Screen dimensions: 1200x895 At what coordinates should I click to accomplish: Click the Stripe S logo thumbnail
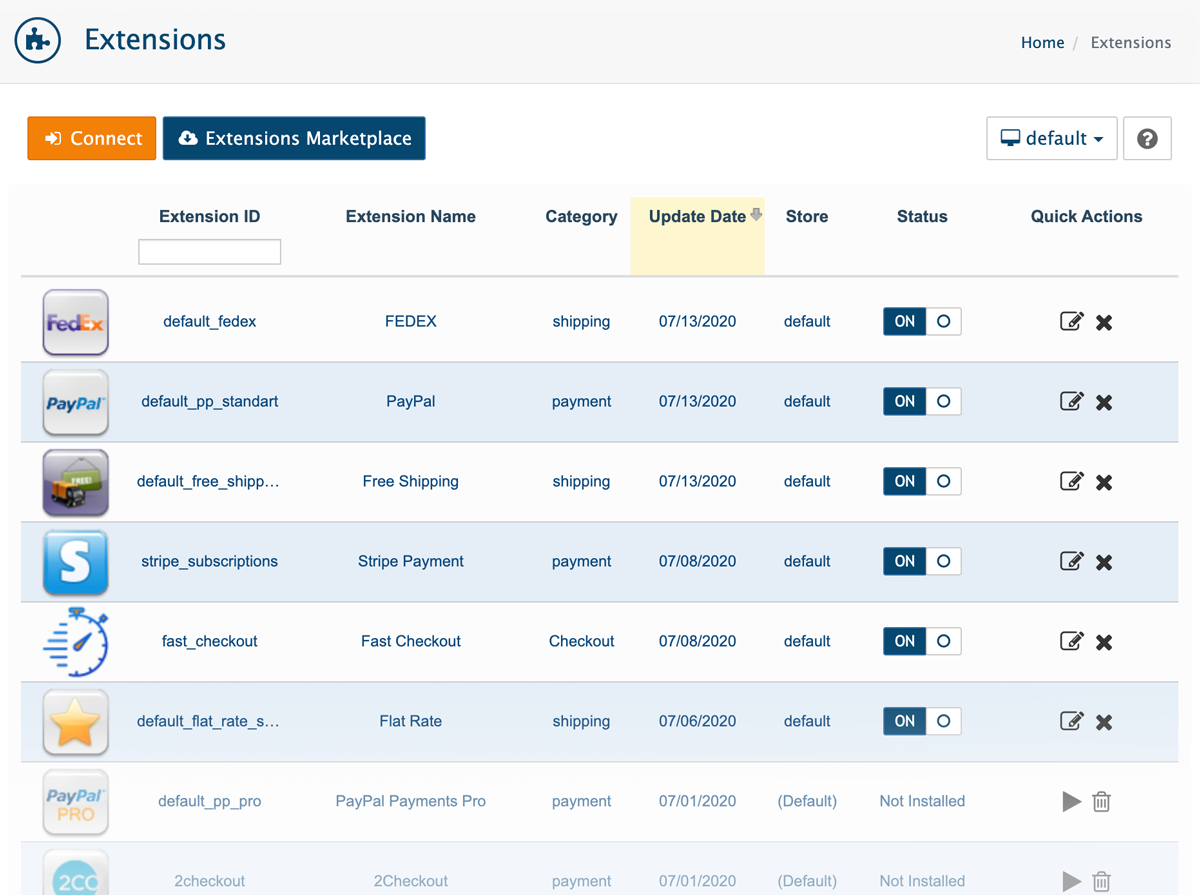76,562
